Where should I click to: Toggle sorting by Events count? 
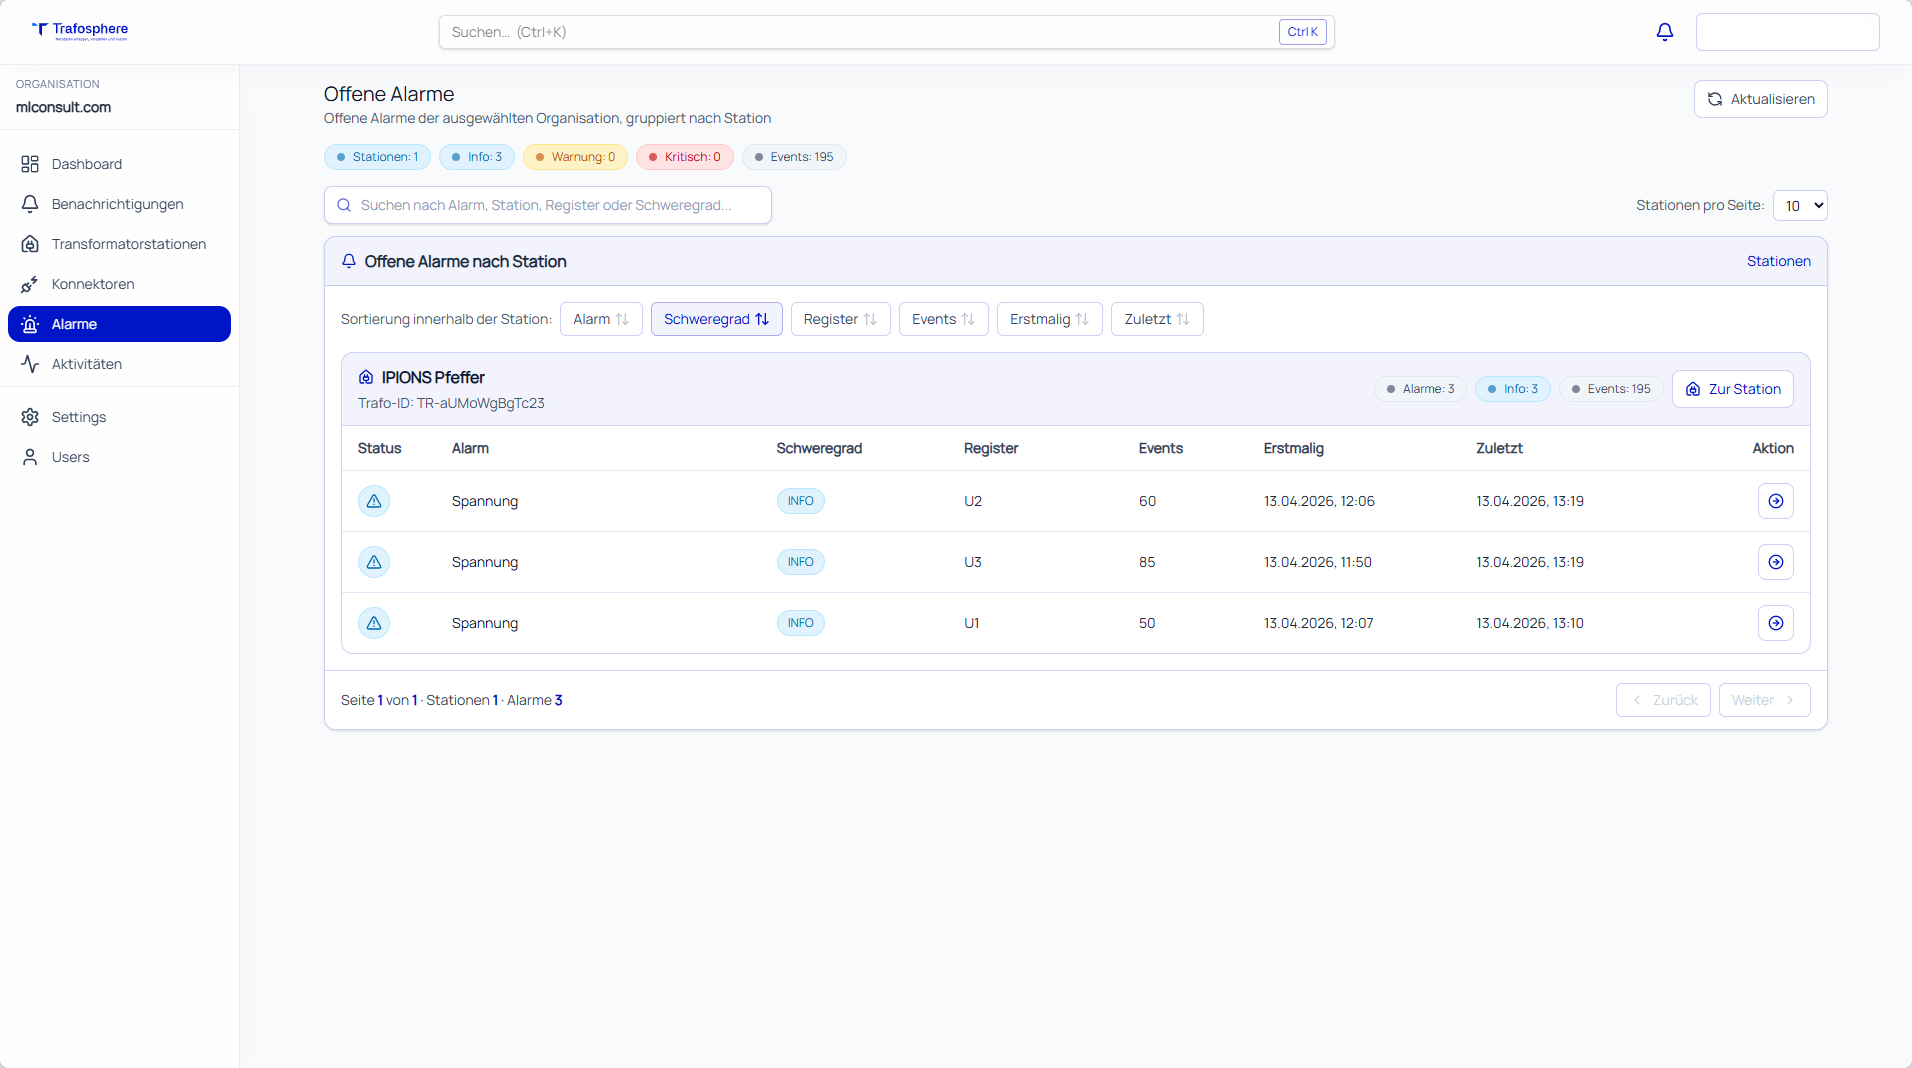943,319
